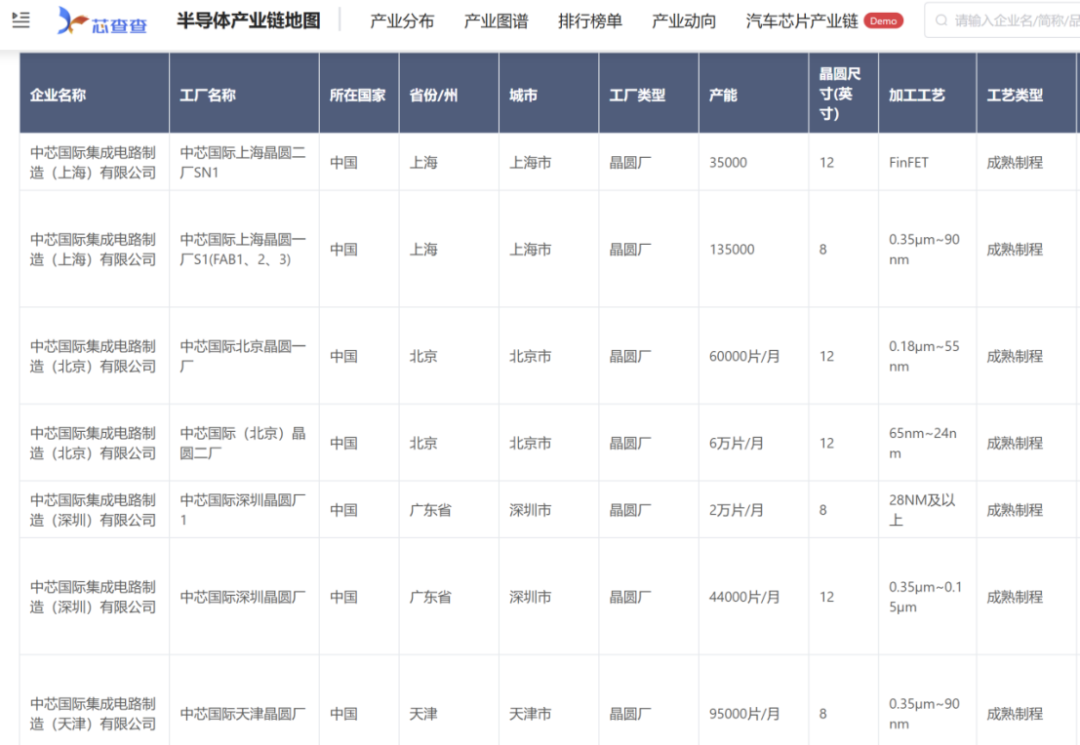Select factory 中芯国际天津晶圆厂

(242, 714)
